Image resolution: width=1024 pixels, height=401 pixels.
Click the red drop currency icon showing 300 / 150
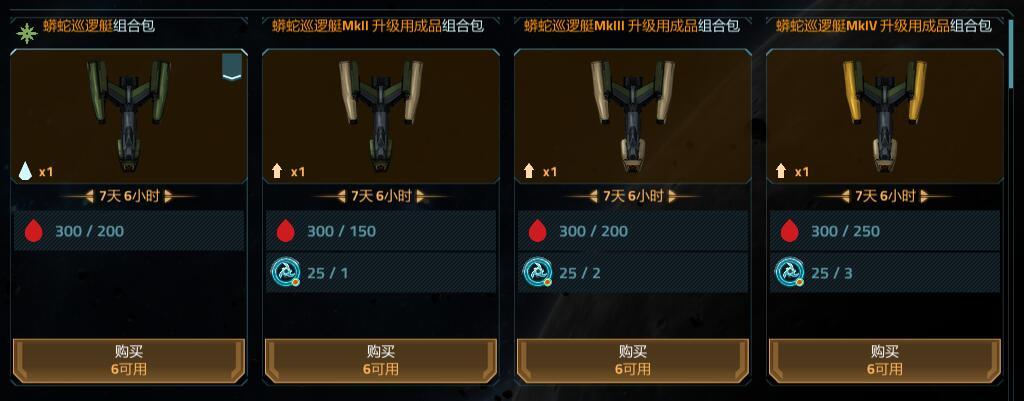(x=285, y=231)
